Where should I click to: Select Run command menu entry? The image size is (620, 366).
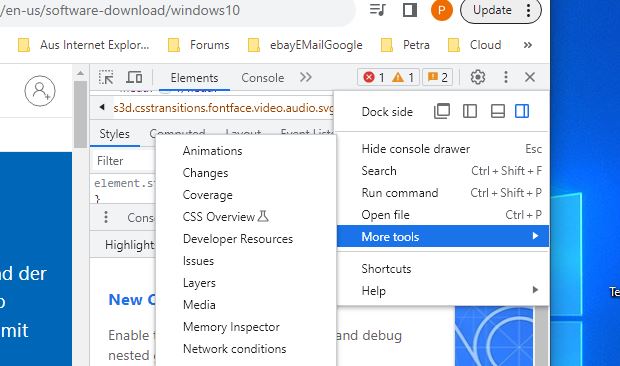[443, 193]
